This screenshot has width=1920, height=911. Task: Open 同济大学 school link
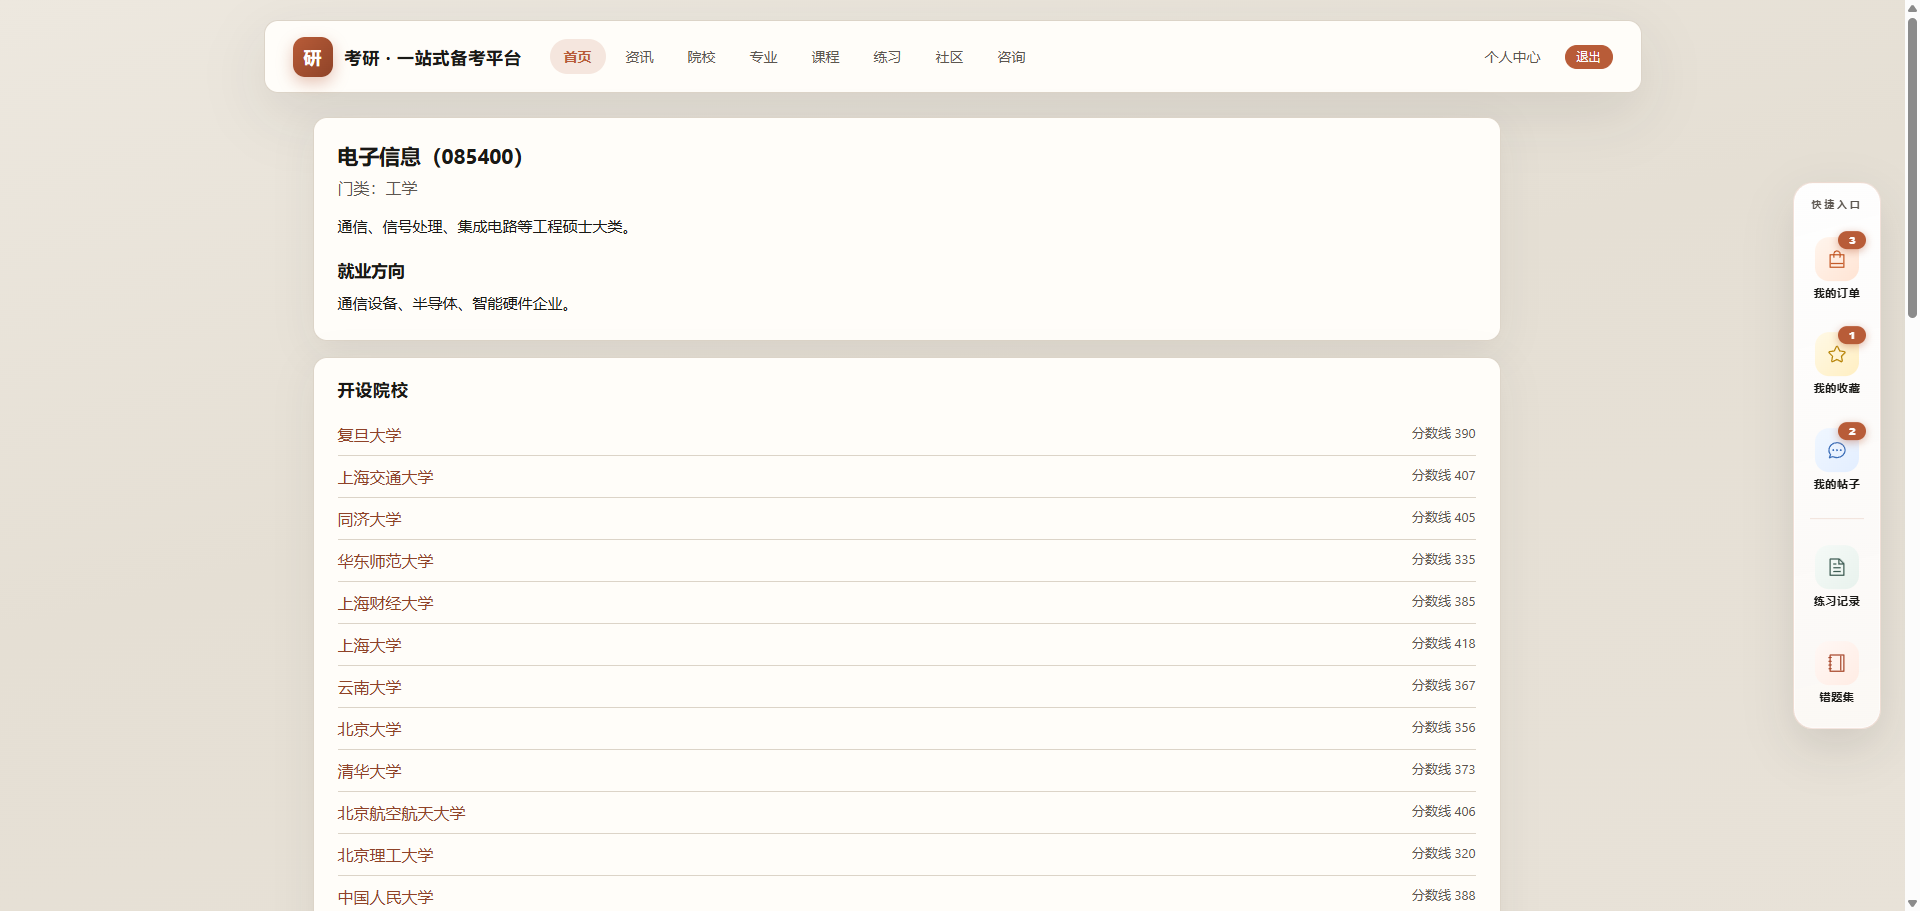pyautogui.click(x=369, y=519)
